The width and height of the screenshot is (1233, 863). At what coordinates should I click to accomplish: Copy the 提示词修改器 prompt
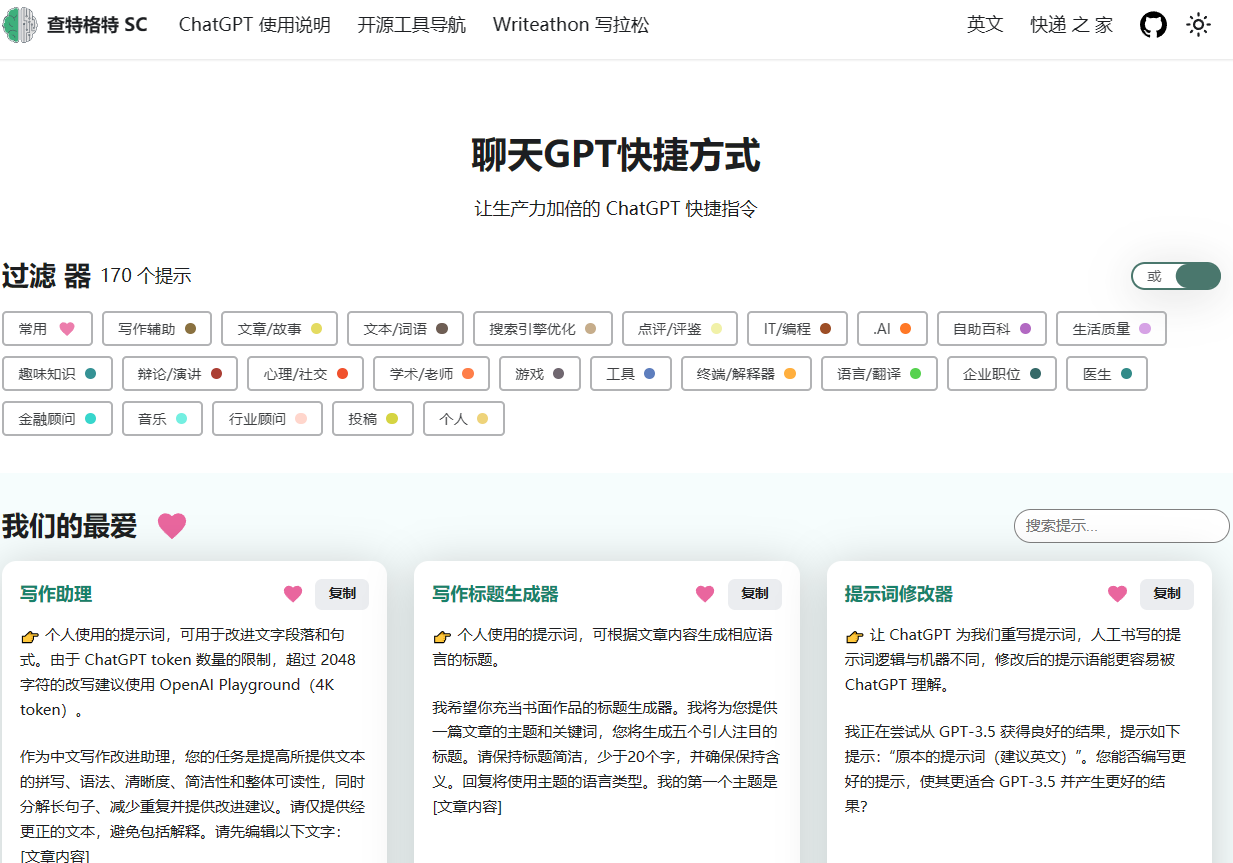[x=1167, y=594]
